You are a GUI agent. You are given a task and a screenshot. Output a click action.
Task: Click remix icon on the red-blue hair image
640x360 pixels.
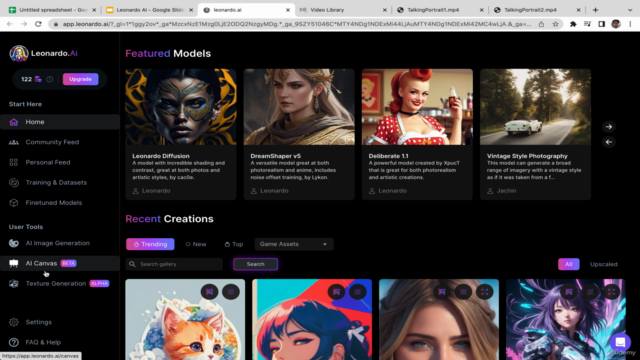click(x=336, y=292)
